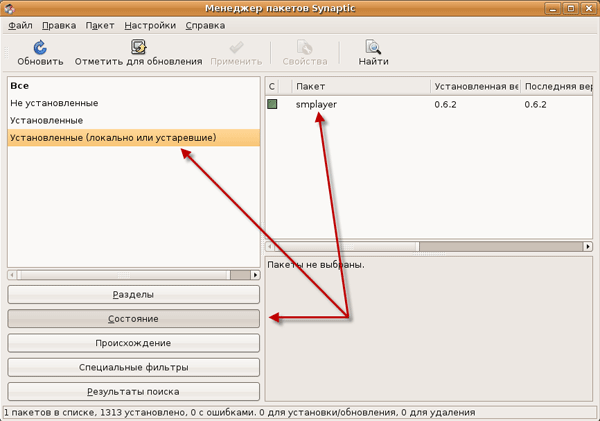Sort by the Пакет column header
This screenshot has width=600, height=421.
point(360,87)
